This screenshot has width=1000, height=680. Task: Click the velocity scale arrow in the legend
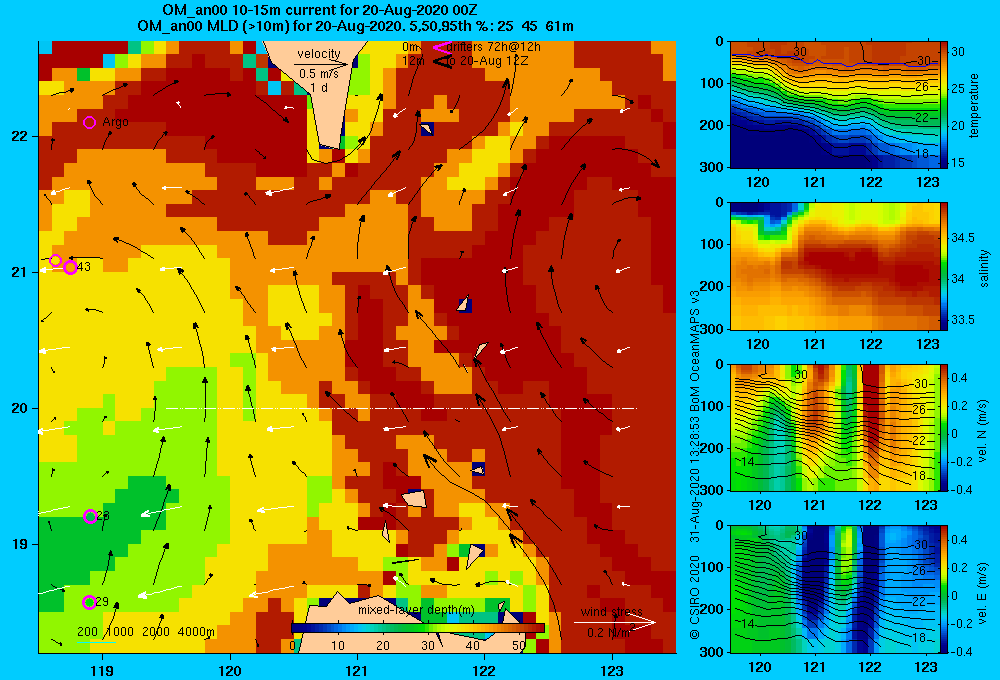coord(322,64)
